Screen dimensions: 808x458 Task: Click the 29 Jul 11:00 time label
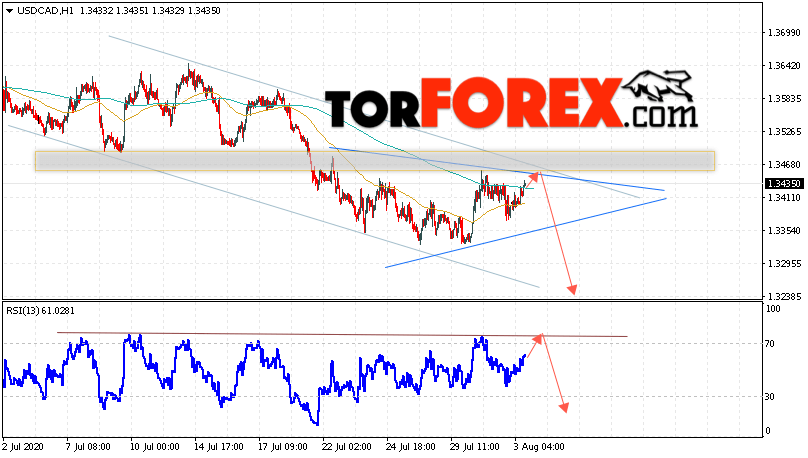tap(474, 447)
